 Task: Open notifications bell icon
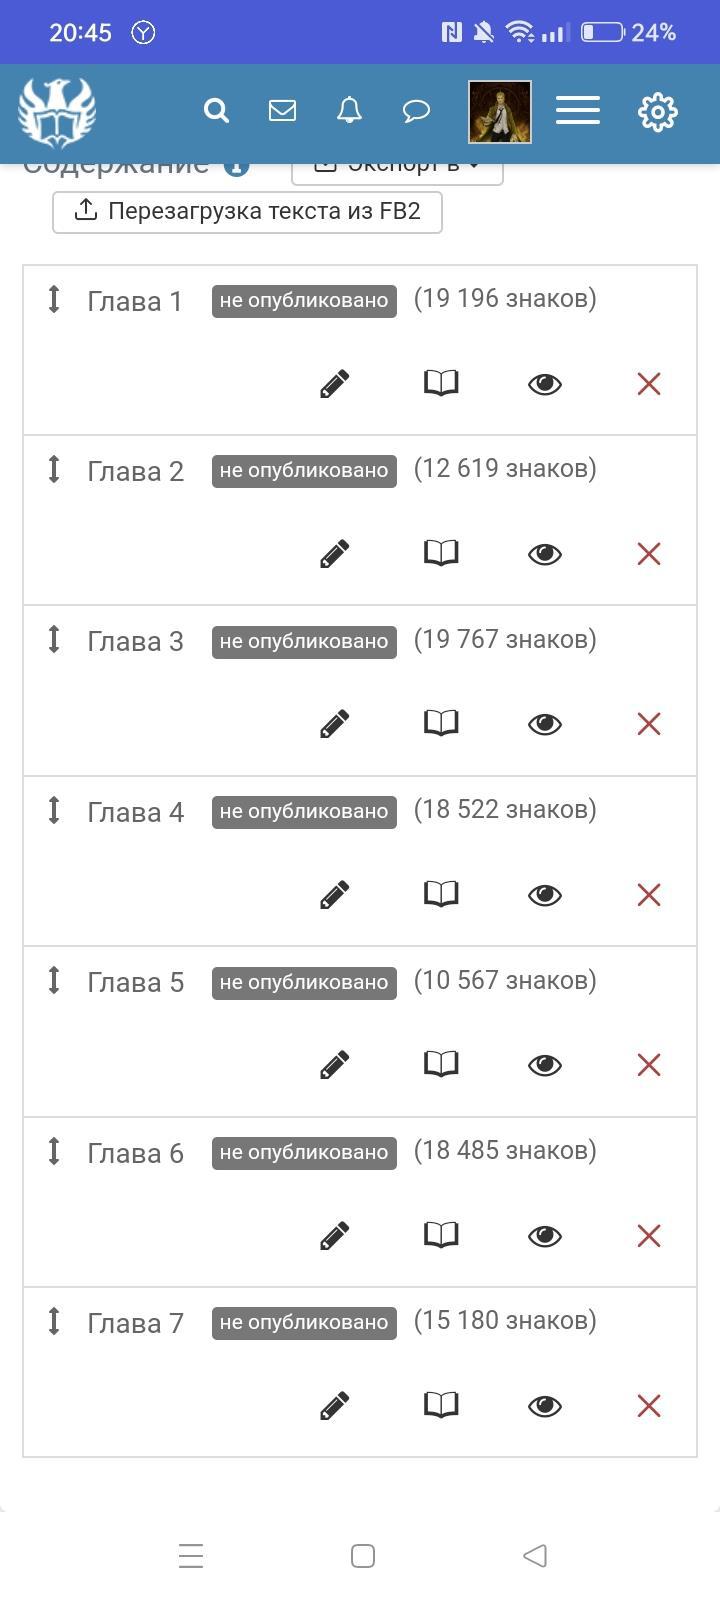coord(349,110)
